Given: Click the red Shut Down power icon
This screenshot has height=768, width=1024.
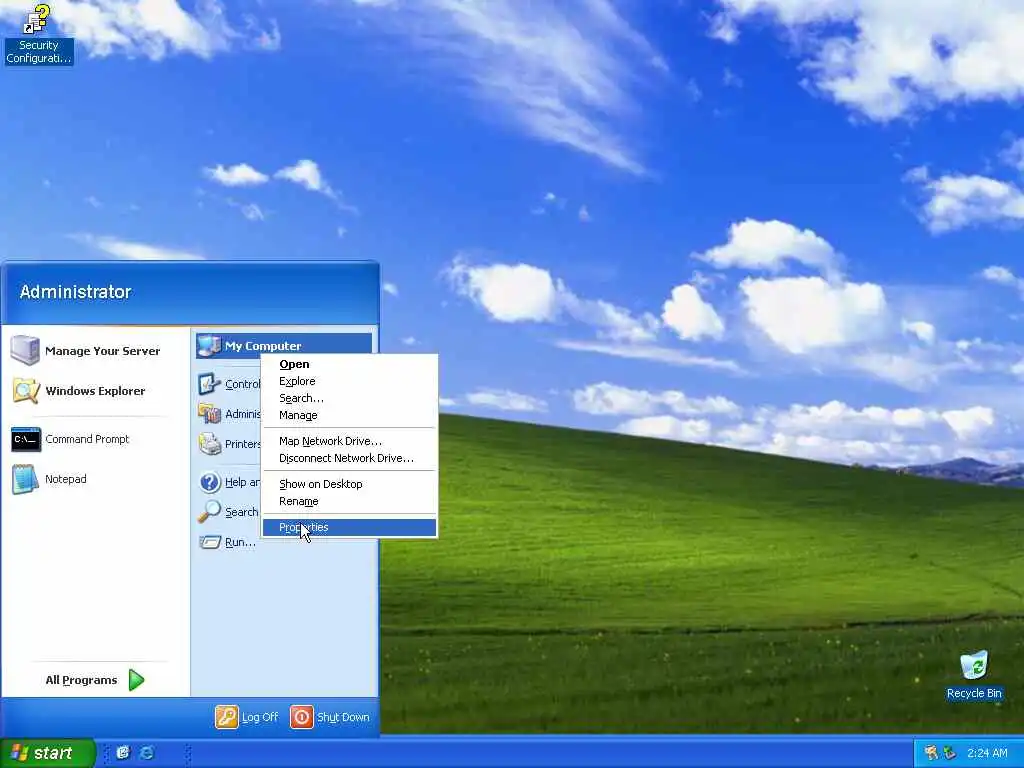Looking at the screenshot, I should 301,717.
